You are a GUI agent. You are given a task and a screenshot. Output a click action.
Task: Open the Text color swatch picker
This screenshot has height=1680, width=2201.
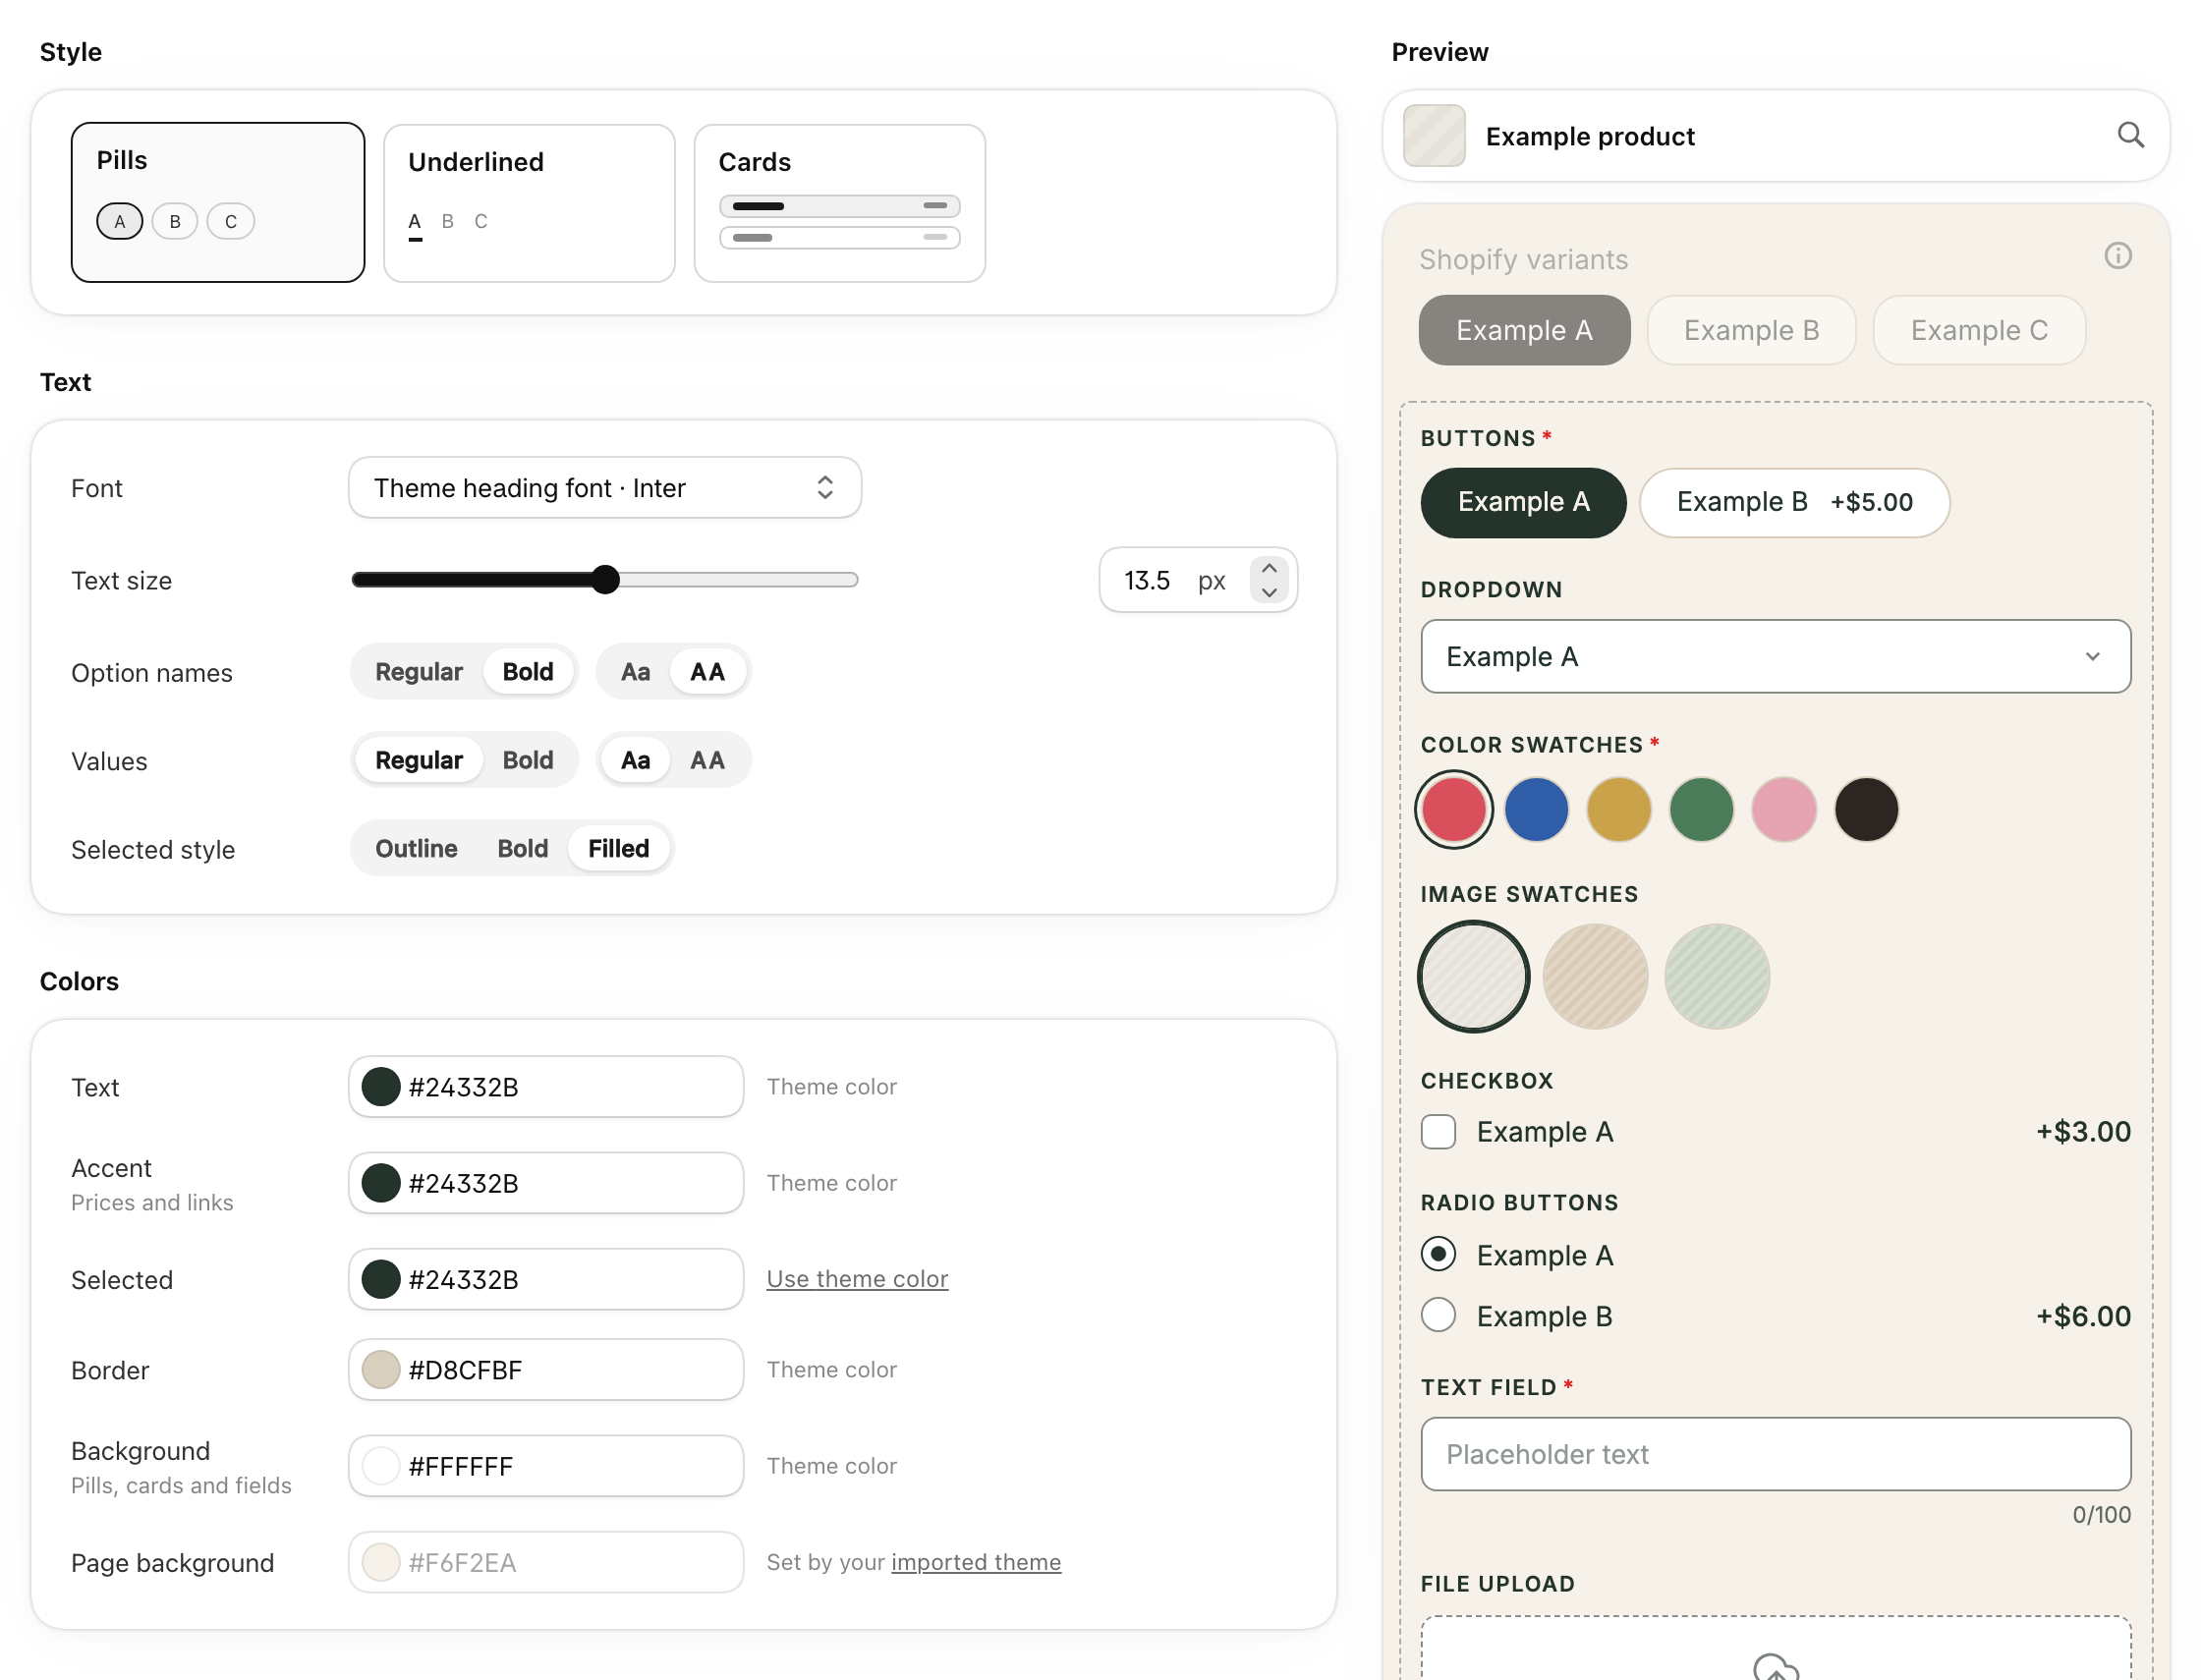380,1086
